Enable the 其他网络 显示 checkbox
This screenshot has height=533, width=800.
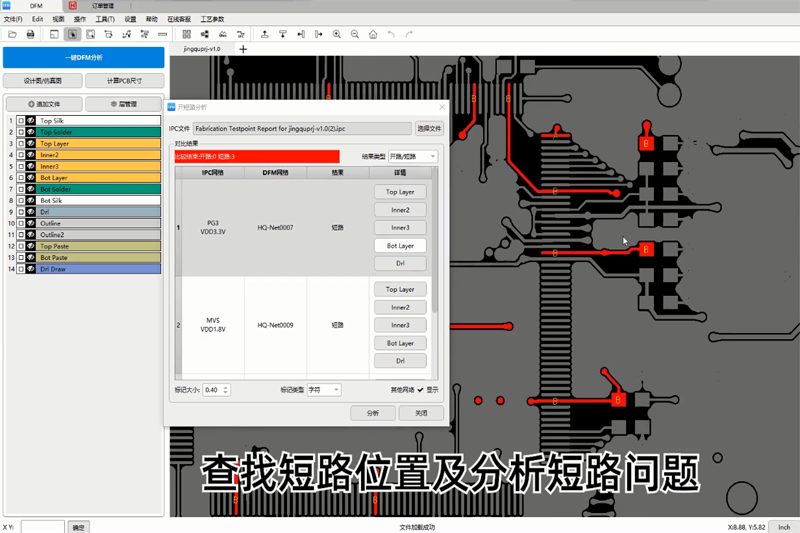click(421, 390)
